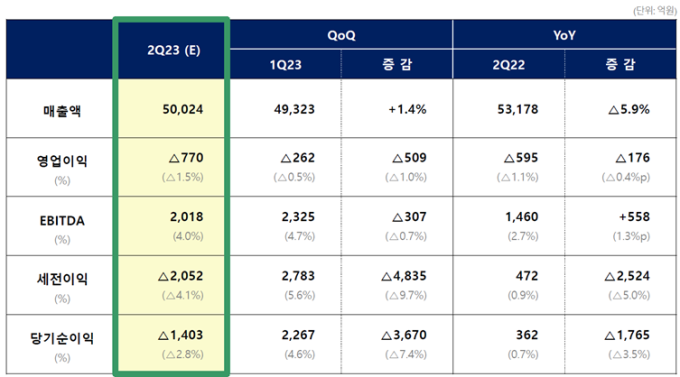
Task: Click the 50,024 revenue value
Action: (x=183, y=109)
